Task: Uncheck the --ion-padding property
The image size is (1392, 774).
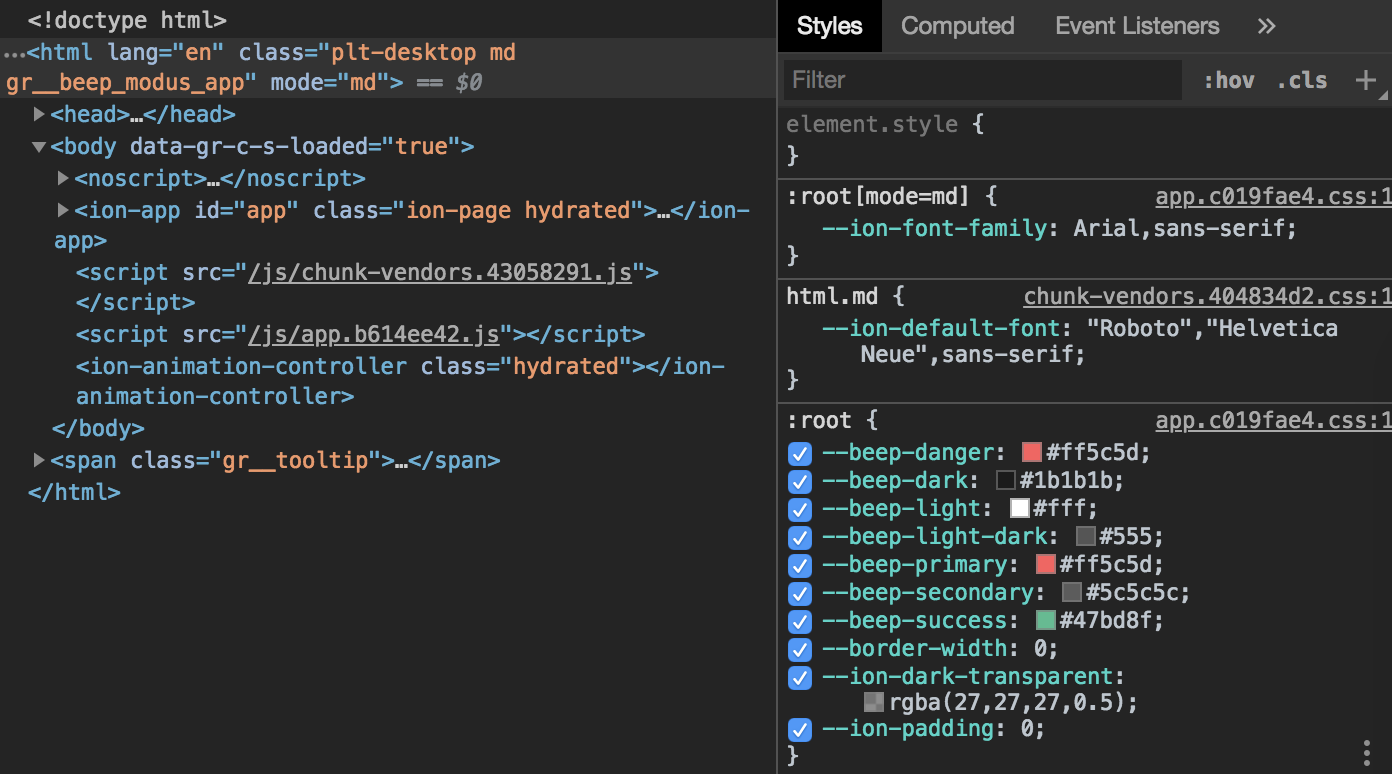Action: tap(799, 730)
